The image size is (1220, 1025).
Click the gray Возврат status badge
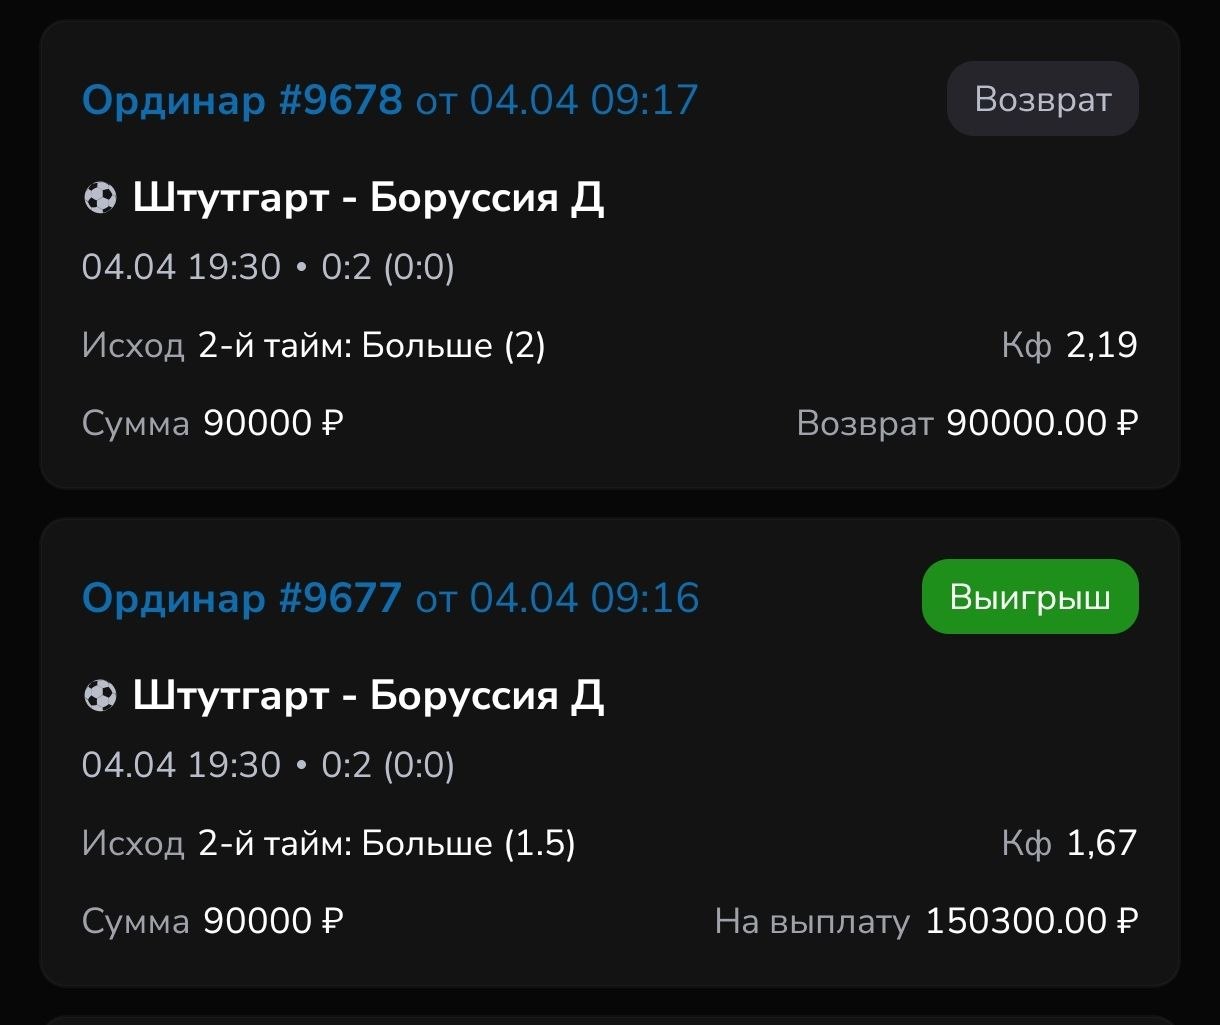coord(1042,99)
